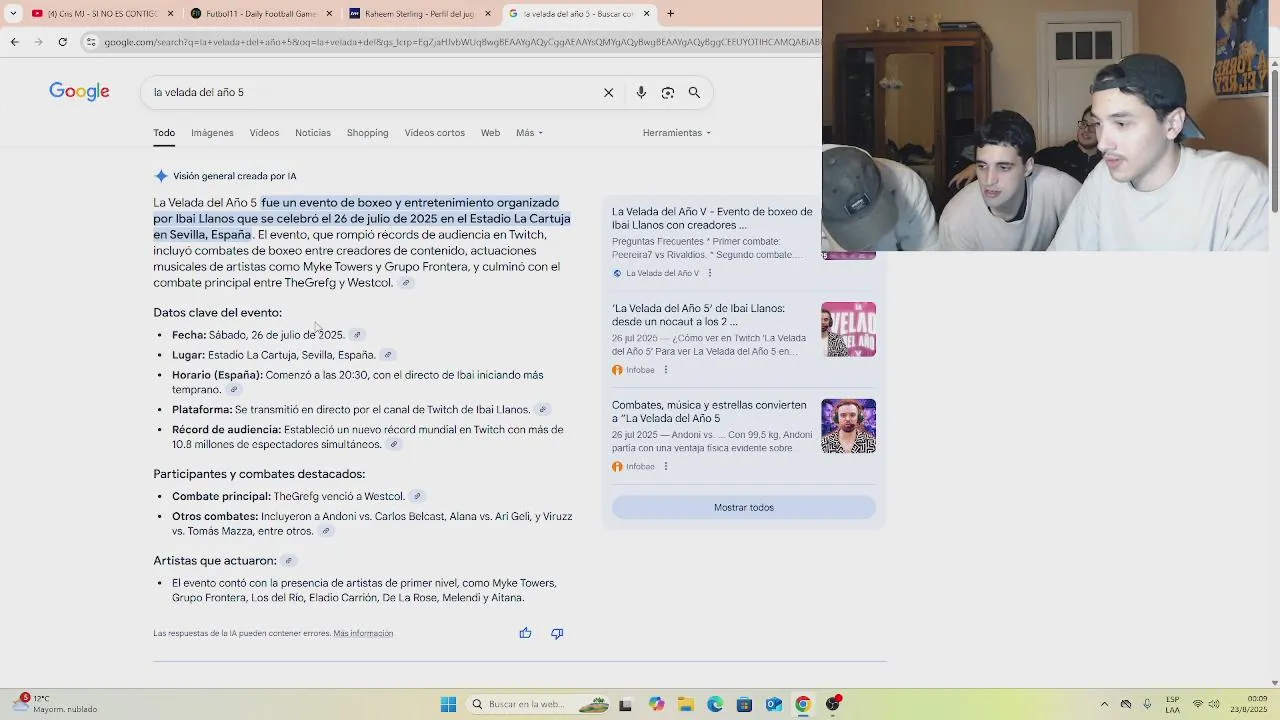Open 'Más información' link about AI responses
1280x720 pixels.
coord(363,634)
